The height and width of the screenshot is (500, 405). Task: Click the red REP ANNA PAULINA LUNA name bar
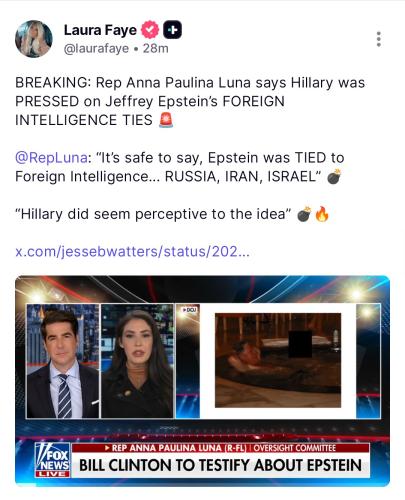pyautogui.click(x=220, y=448)
